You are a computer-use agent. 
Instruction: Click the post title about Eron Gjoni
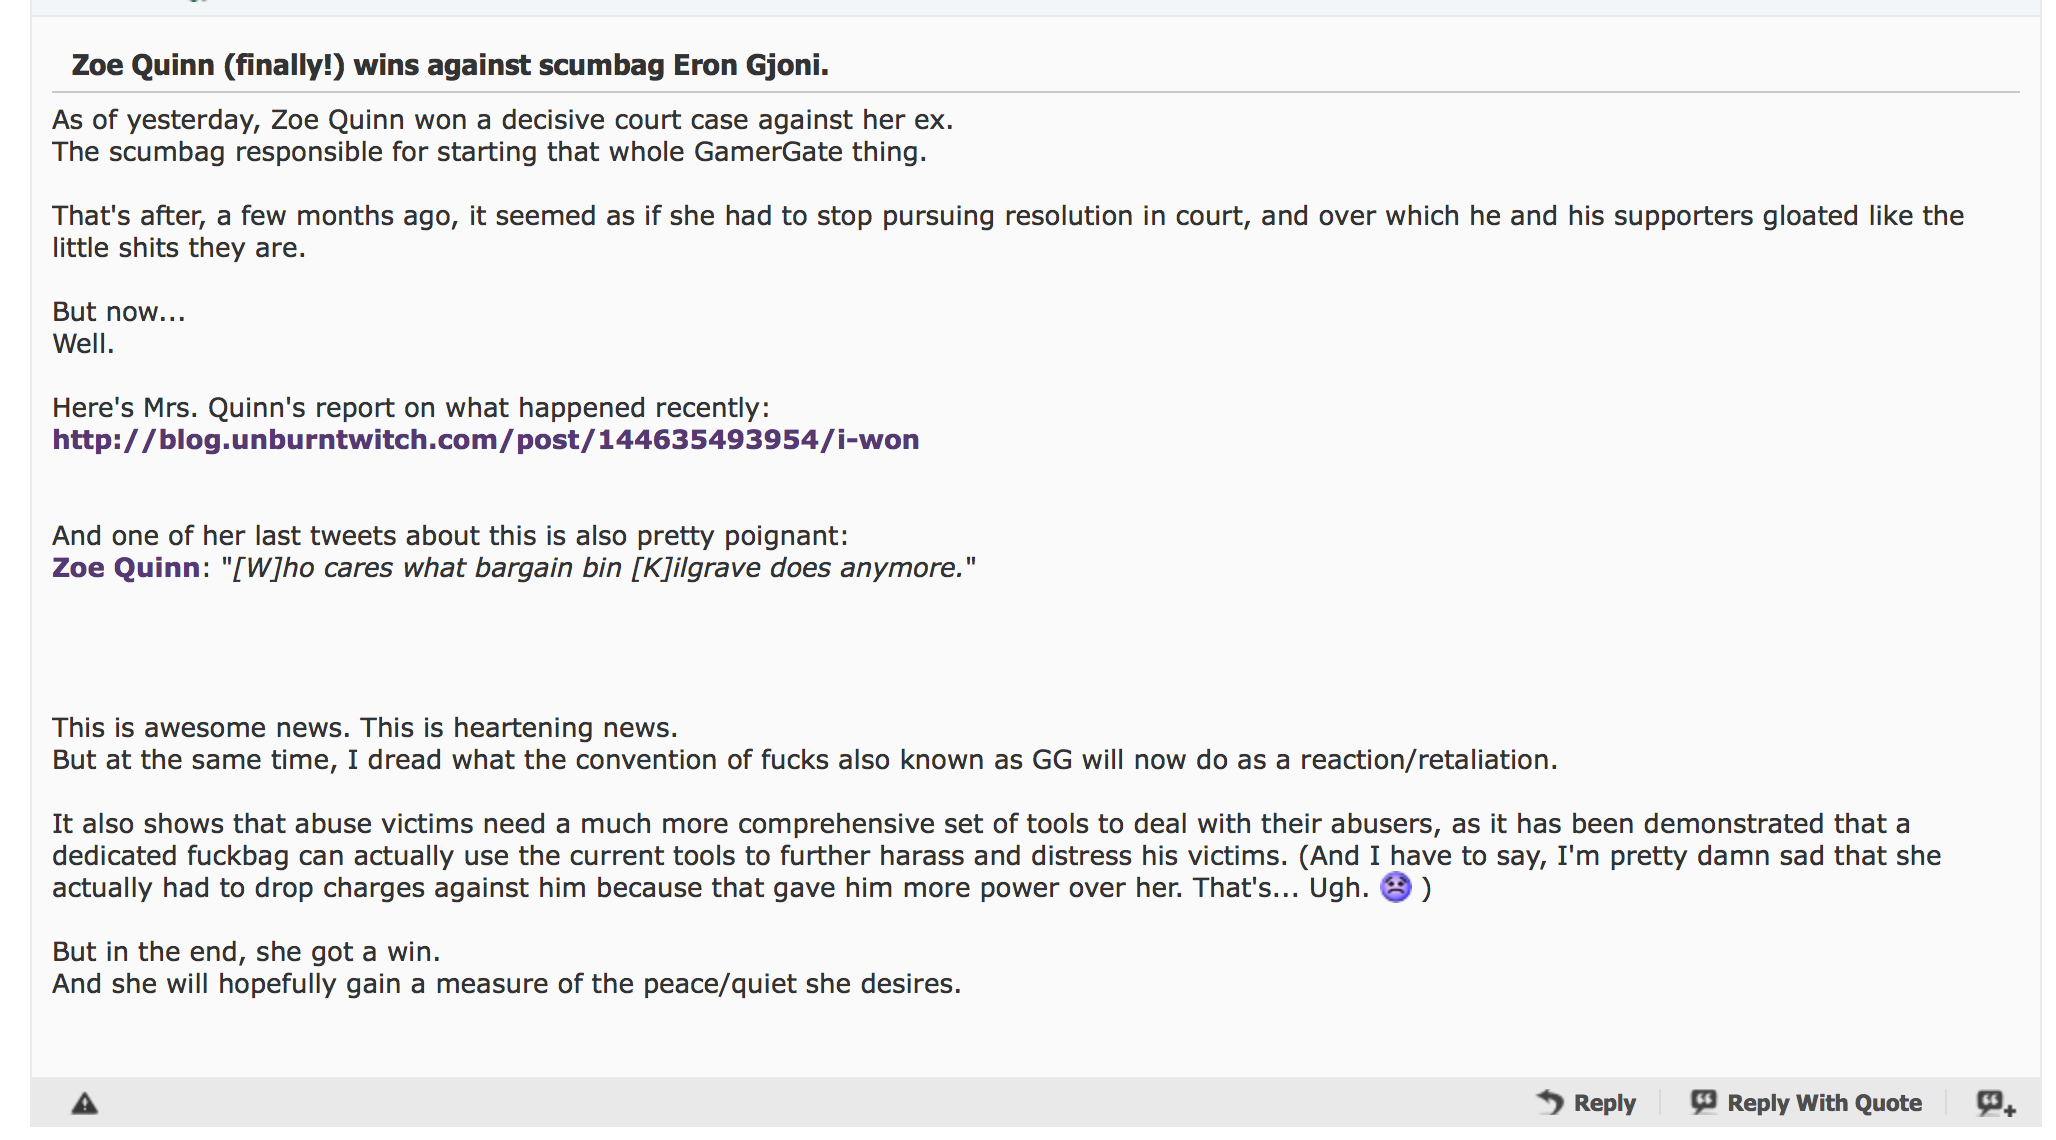click(x=450, y=65)
